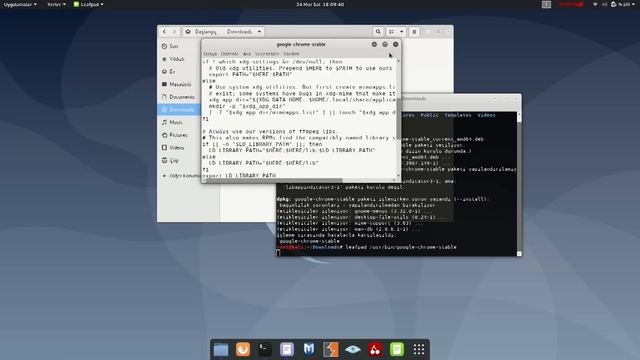Viewport: 640px width, 360px height.
Task: Search in the Files window
Action: tap(378, 31)
